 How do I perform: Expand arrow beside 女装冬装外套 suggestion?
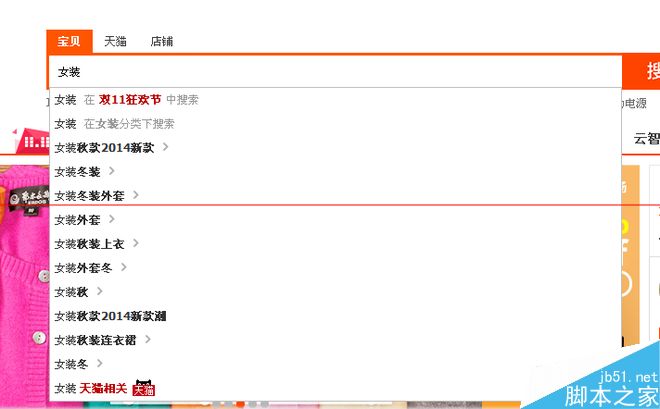pyautogui.click(x=136, y=195)
